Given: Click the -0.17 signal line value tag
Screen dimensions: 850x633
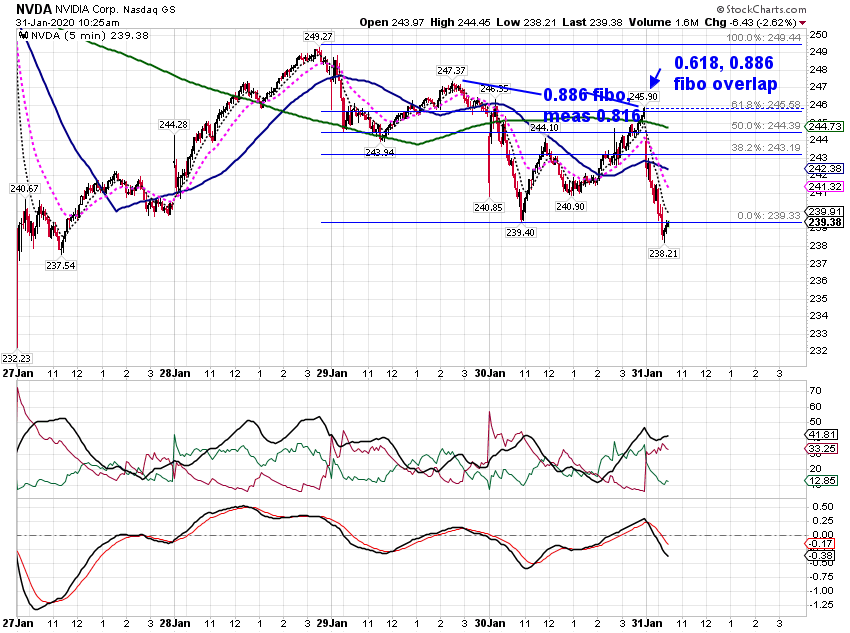Looking at the screenshot, I should [x=821, y=544].
